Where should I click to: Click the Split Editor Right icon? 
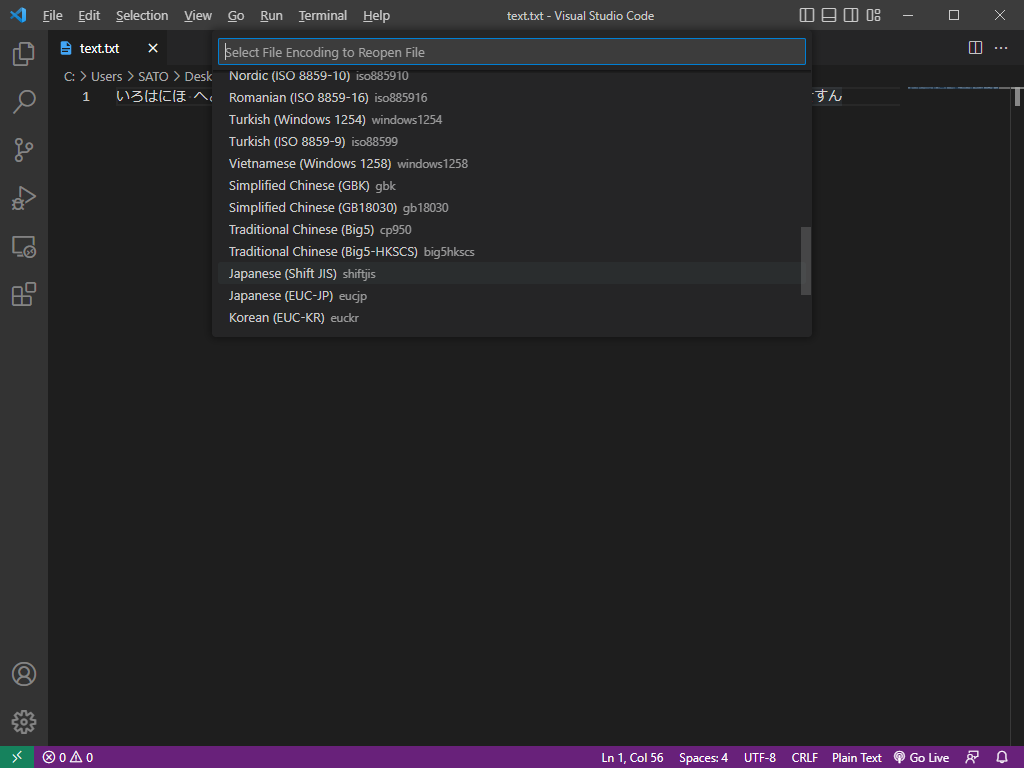click(975, 48)
